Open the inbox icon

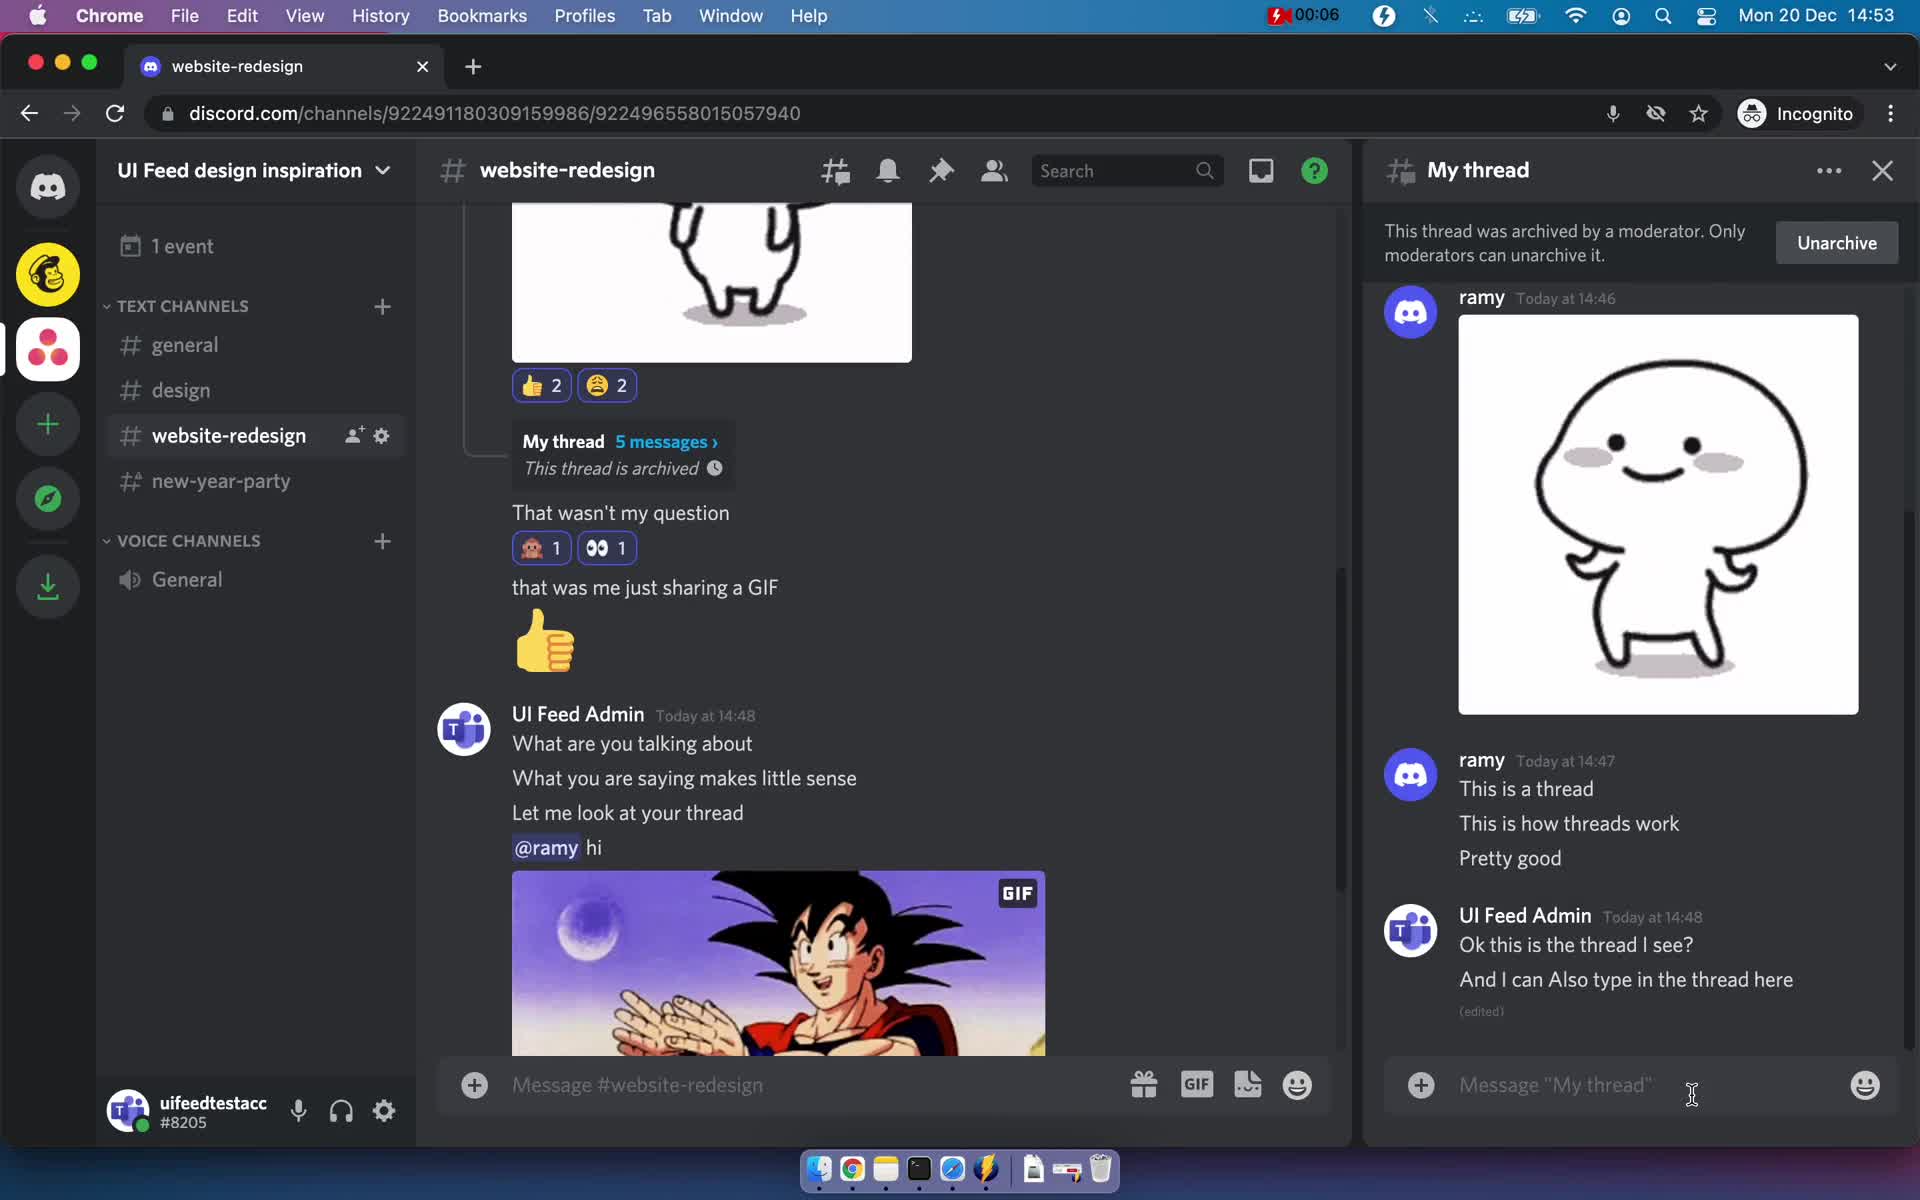1261,171
